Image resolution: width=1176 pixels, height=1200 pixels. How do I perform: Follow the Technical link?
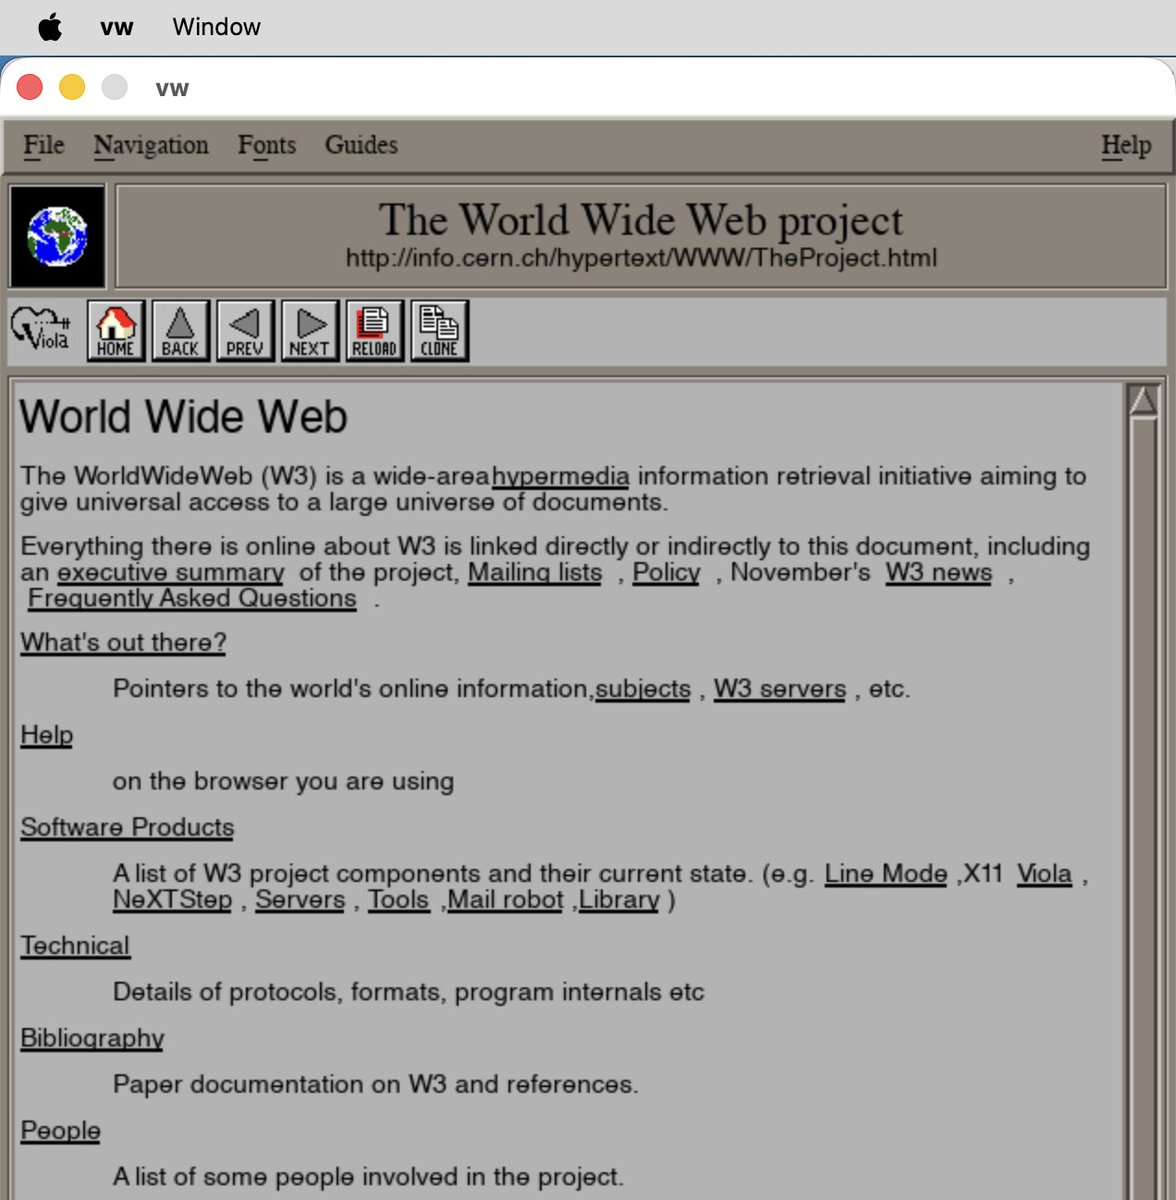coord(75,945)
